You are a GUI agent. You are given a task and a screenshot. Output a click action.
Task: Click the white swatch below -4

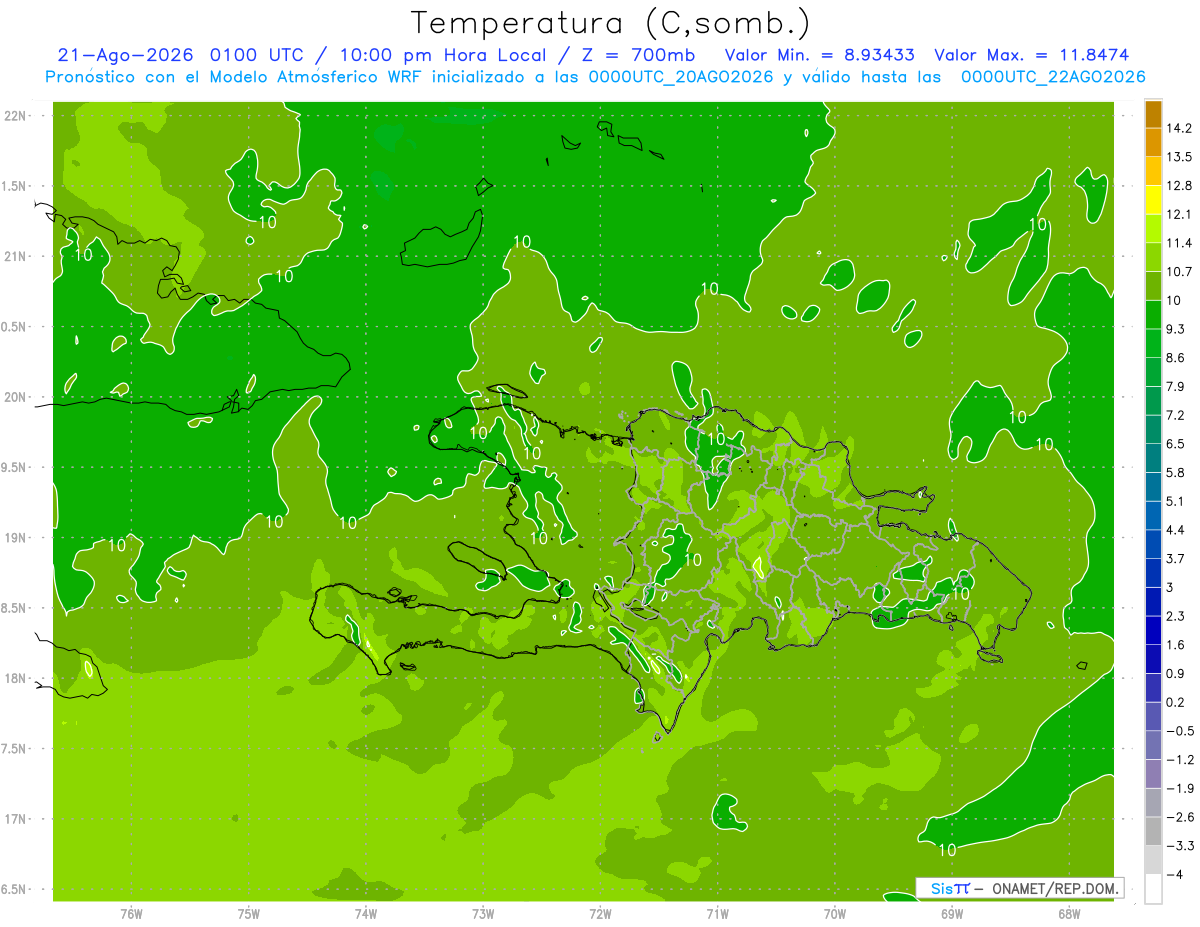[x=1153, y=888]
